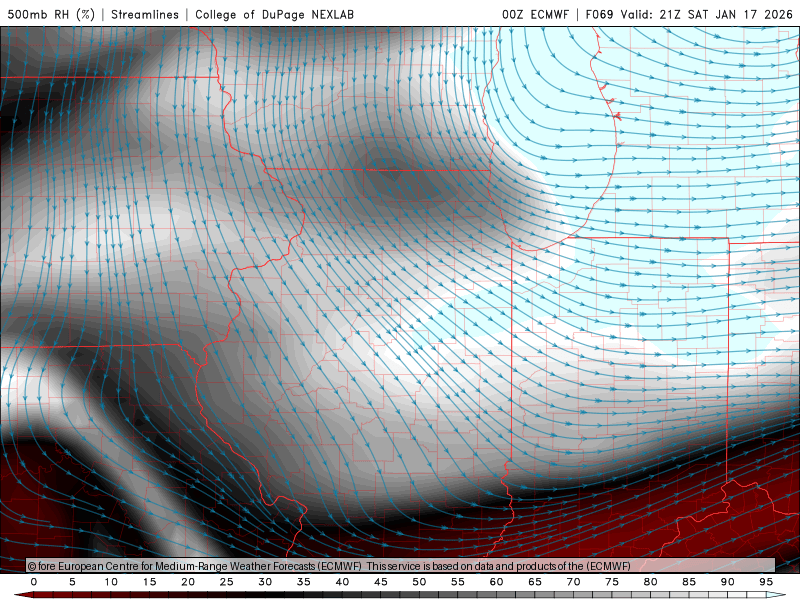The width and height of the screenshot is (800, 600).
Task: Click the '25' humidity scale value
Action: click(x=227, y=582)
